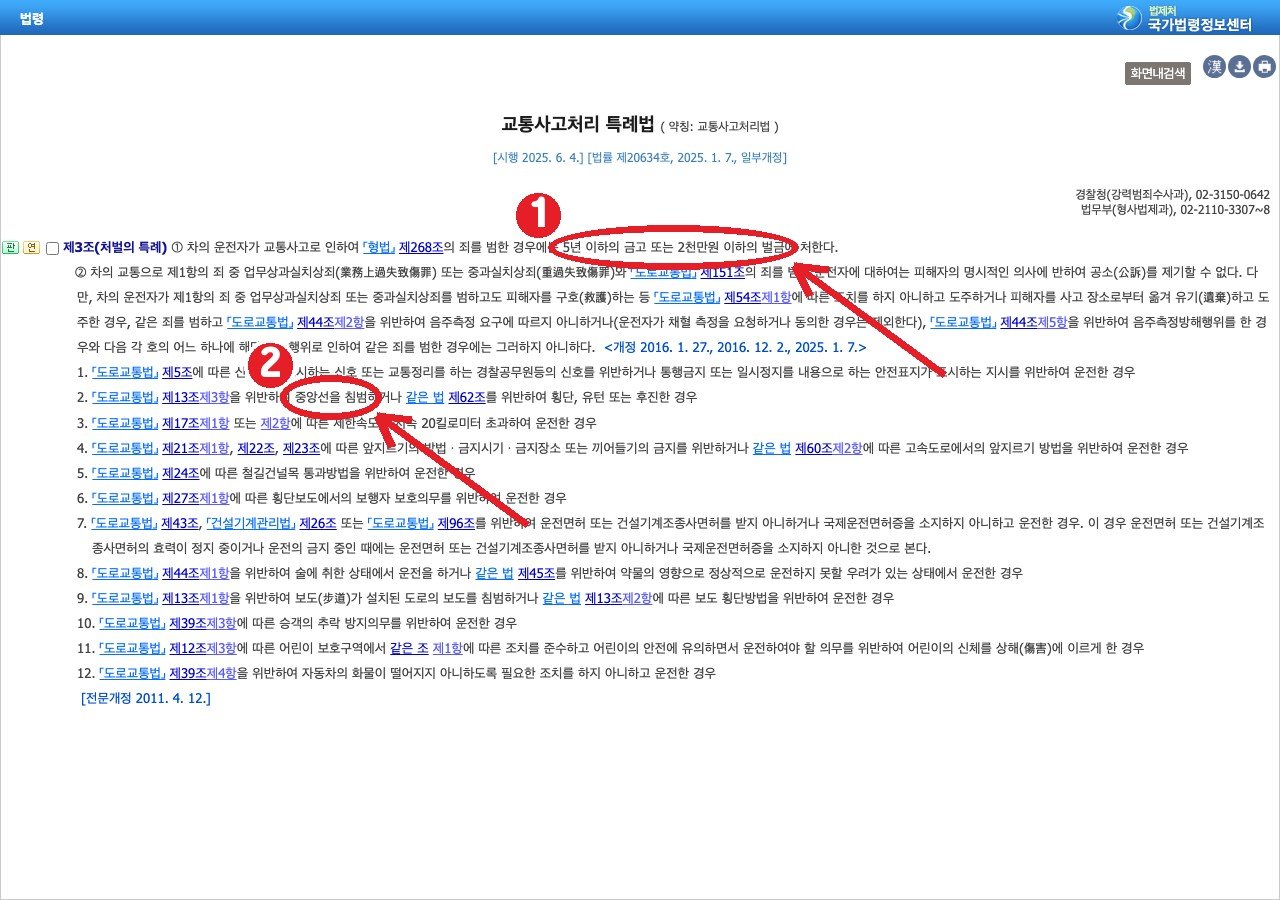Open the 제22조 link in item 4
This screenshot has width=1280, height=900.
click(x=255, y=448)
